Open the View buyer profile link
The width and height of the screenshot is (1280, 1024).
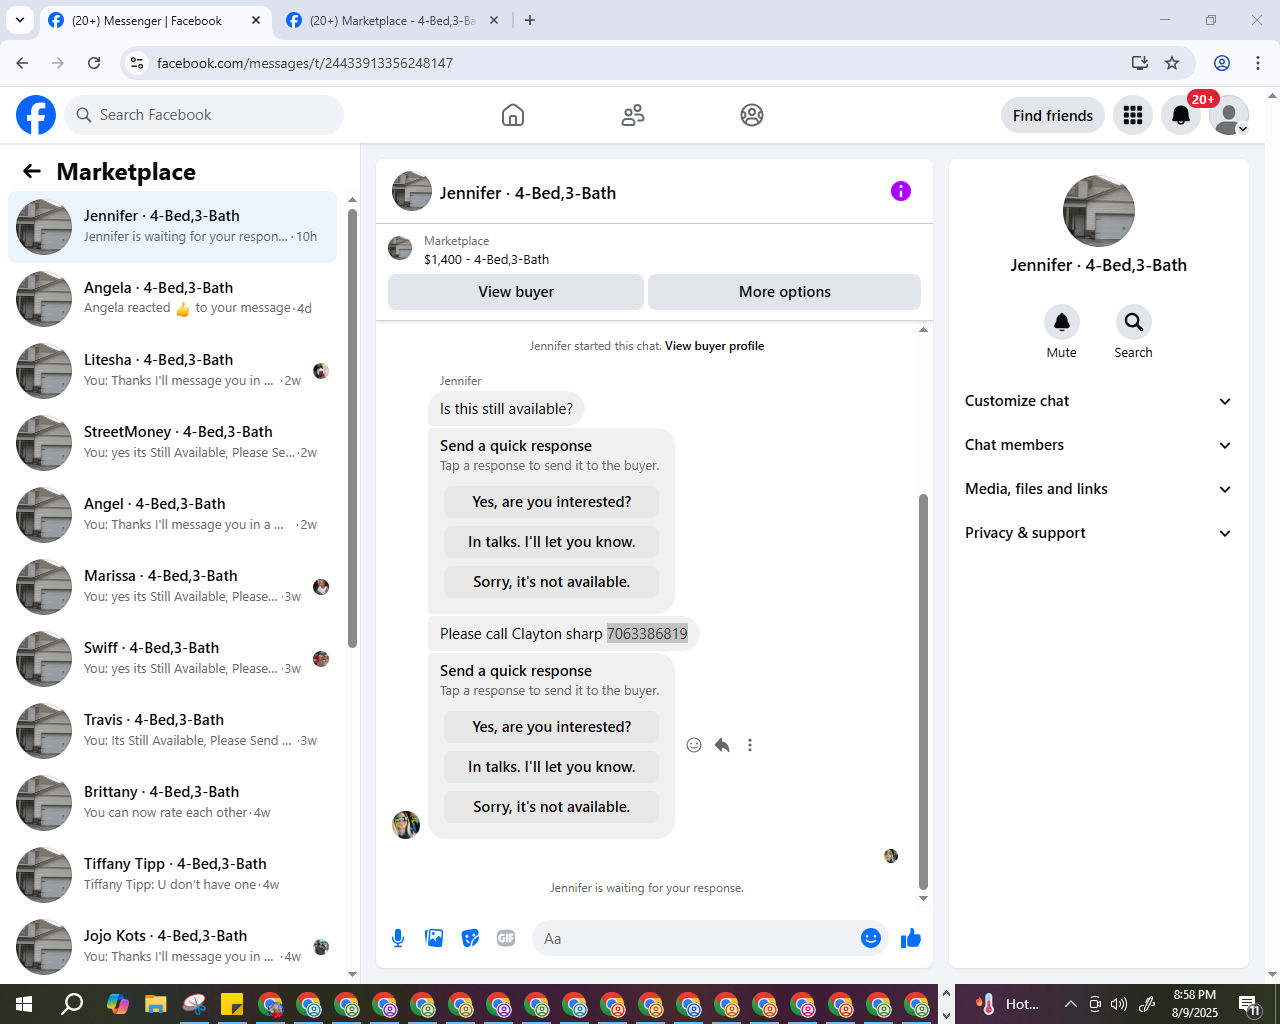(714, 346)
